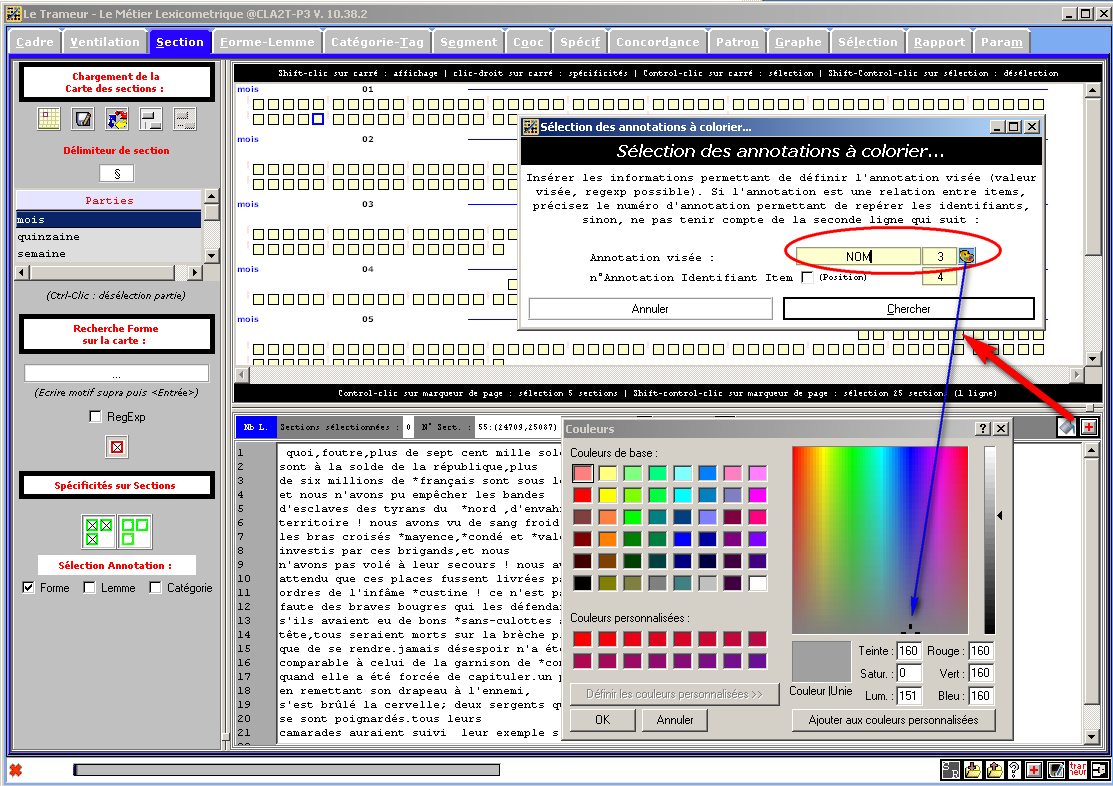Viewport: 1113px width, 786px height.
Task: Click the three crossed green squares icon
Action: click(99, 532)
